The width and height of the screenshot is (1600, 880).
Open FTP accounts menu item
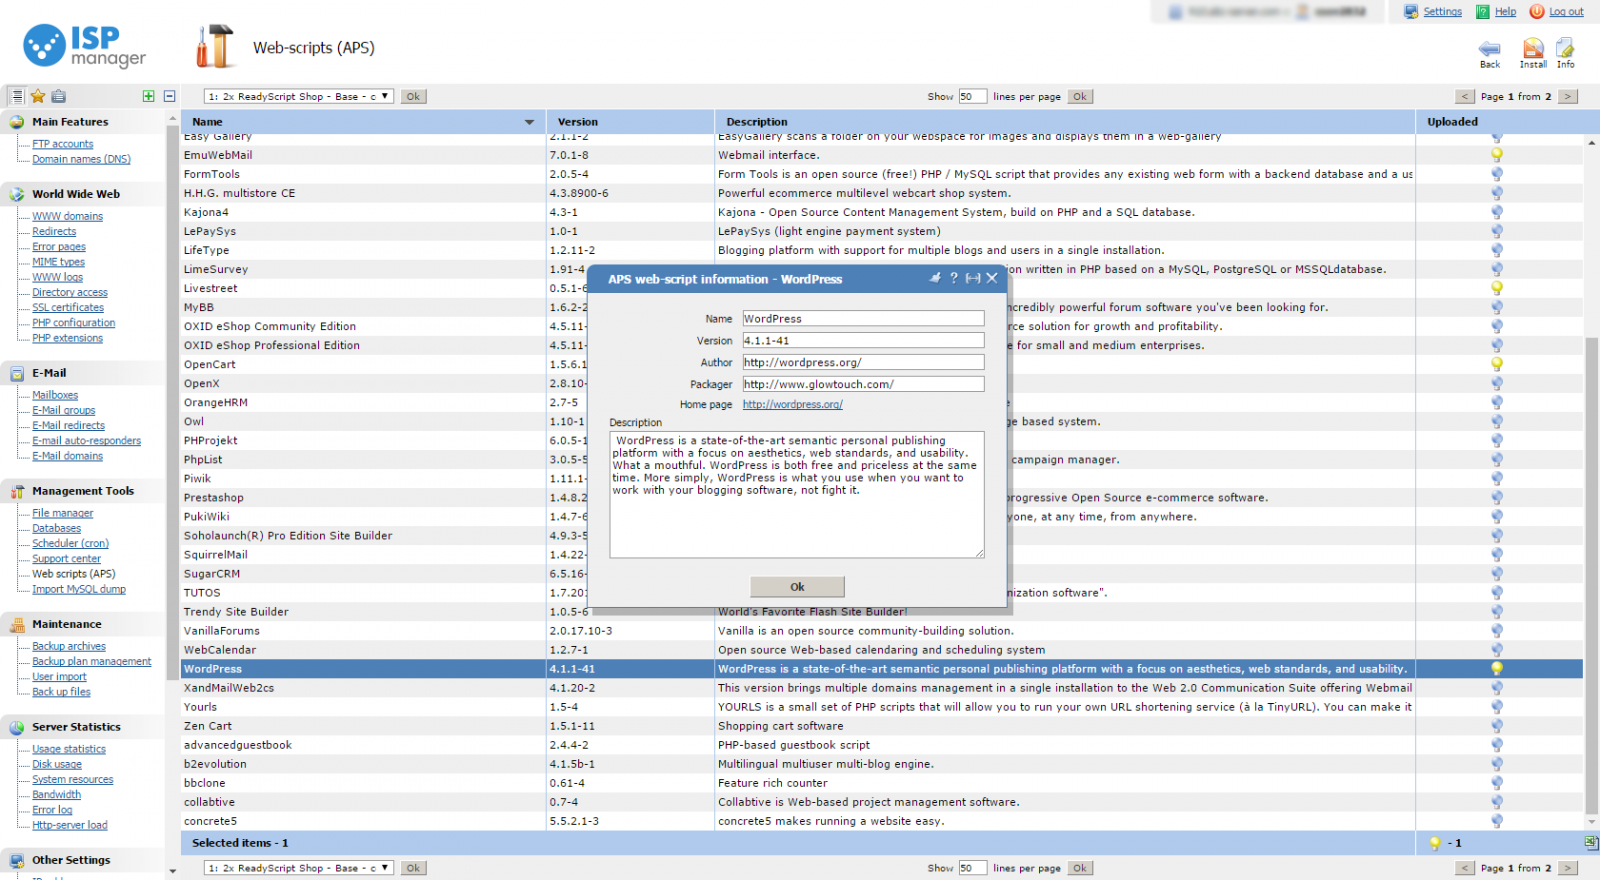(62, 144)
